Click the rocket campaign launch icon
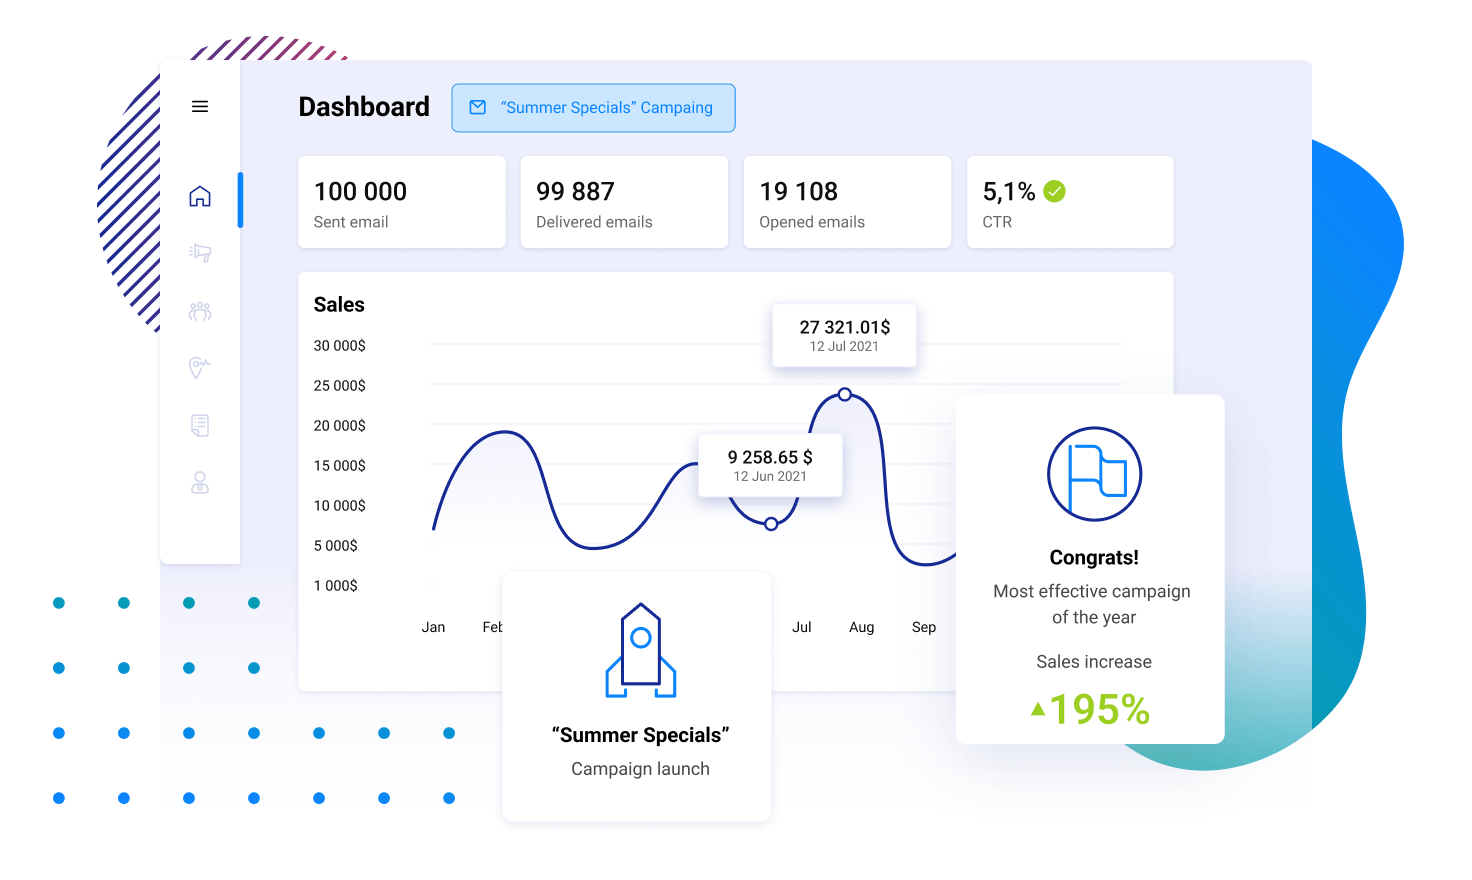This screenshot has width=1472, height=880. pyautogui.click(x=641, y=650)
